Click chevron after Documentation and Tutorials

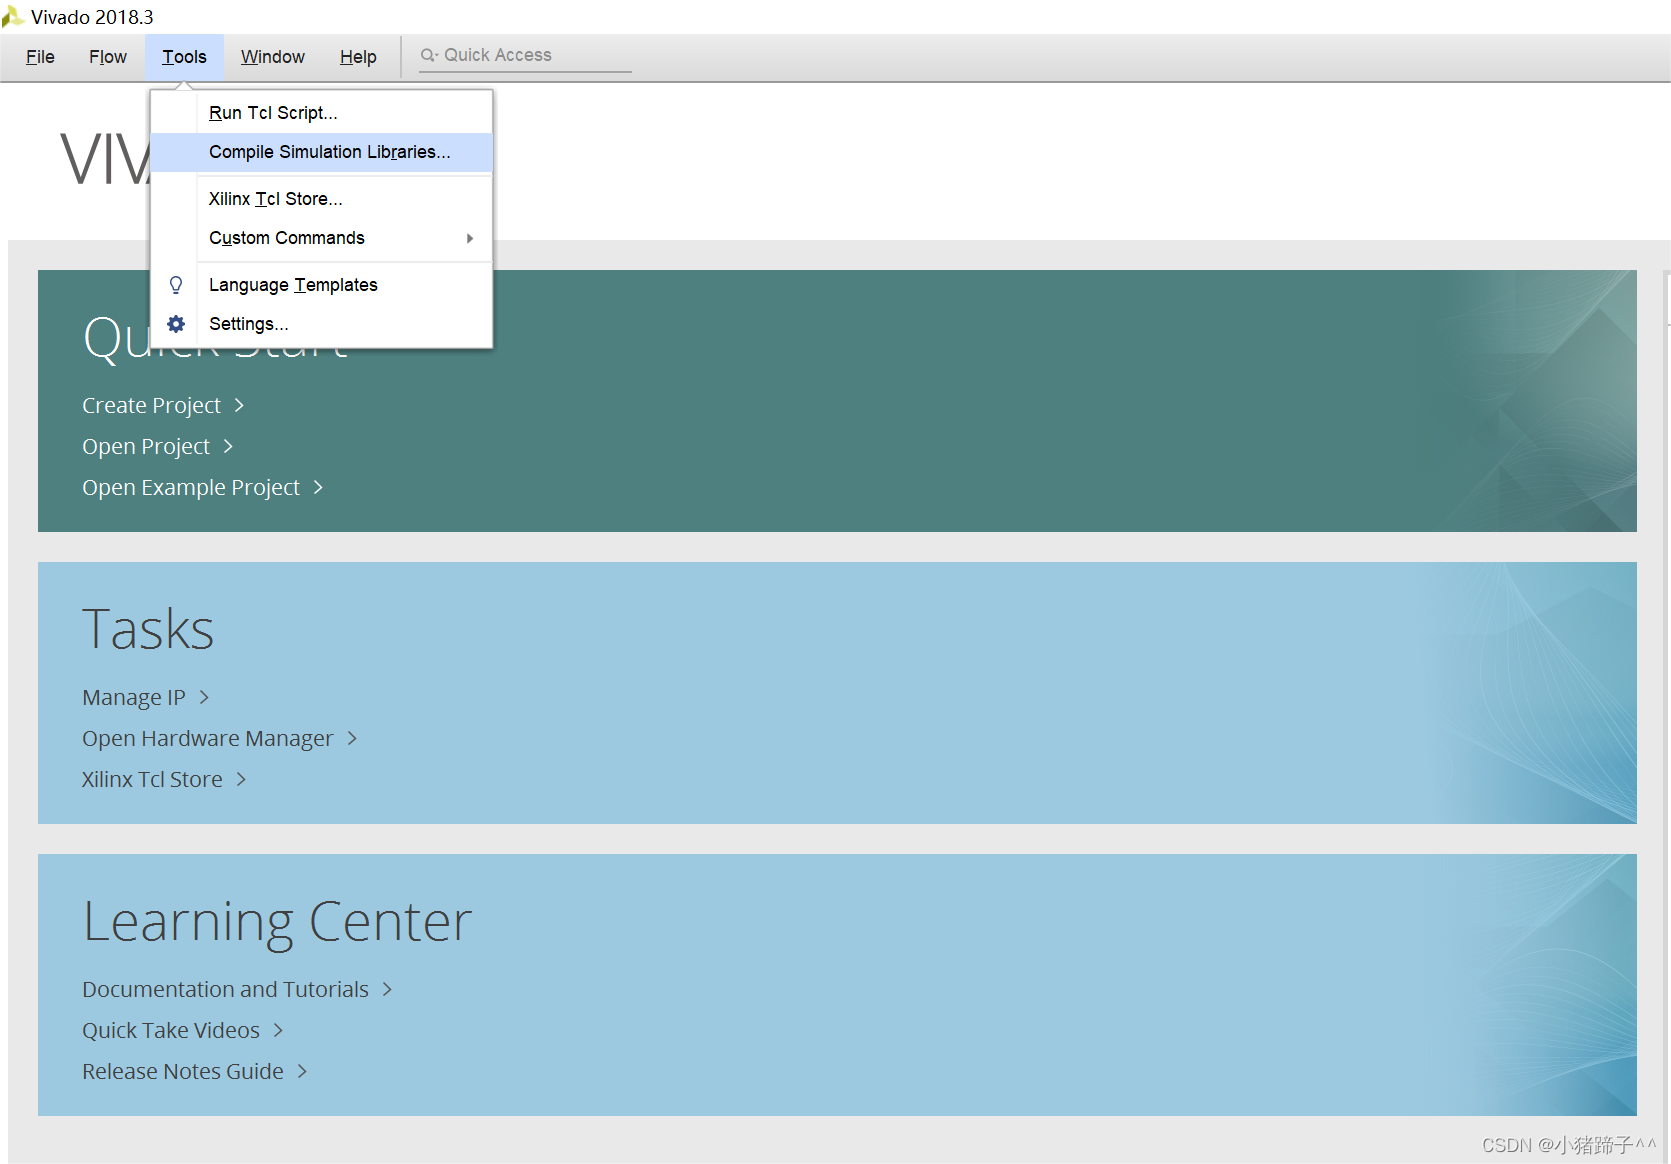click(387, 989)
